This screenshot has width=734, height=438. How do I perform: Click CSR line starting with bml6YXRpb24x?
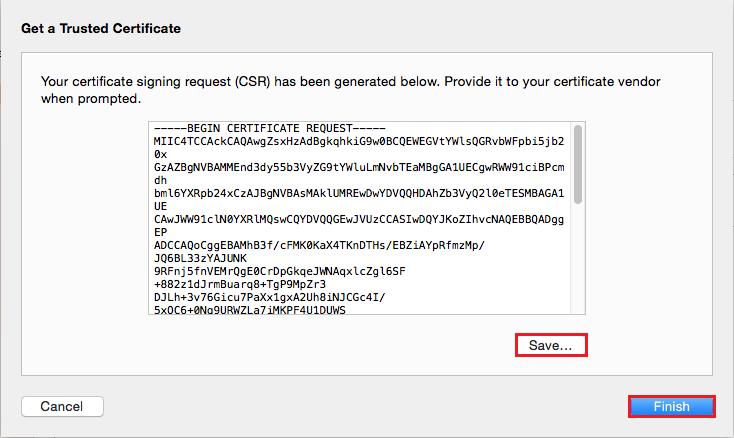pyautogui.click(x=359, y=193)
